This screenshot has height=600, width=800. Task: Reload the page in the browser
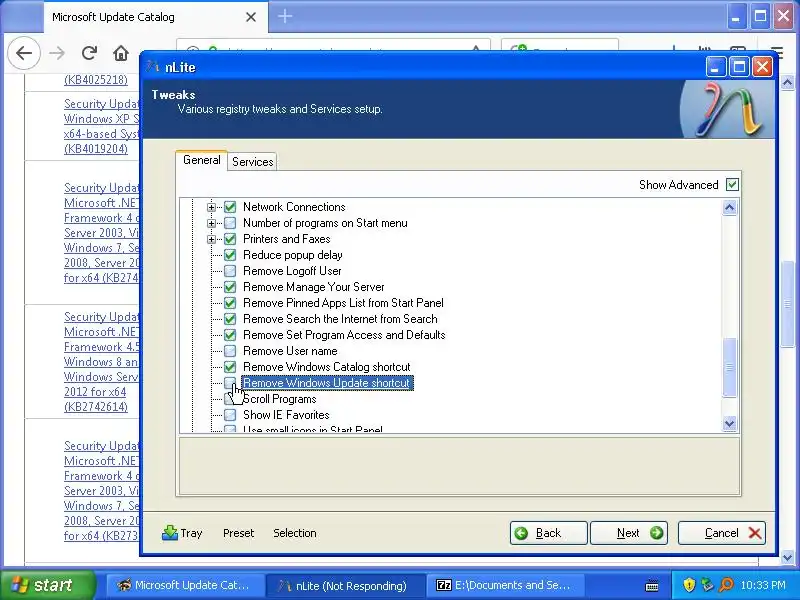pyautogui.click(x=89, y=53)
